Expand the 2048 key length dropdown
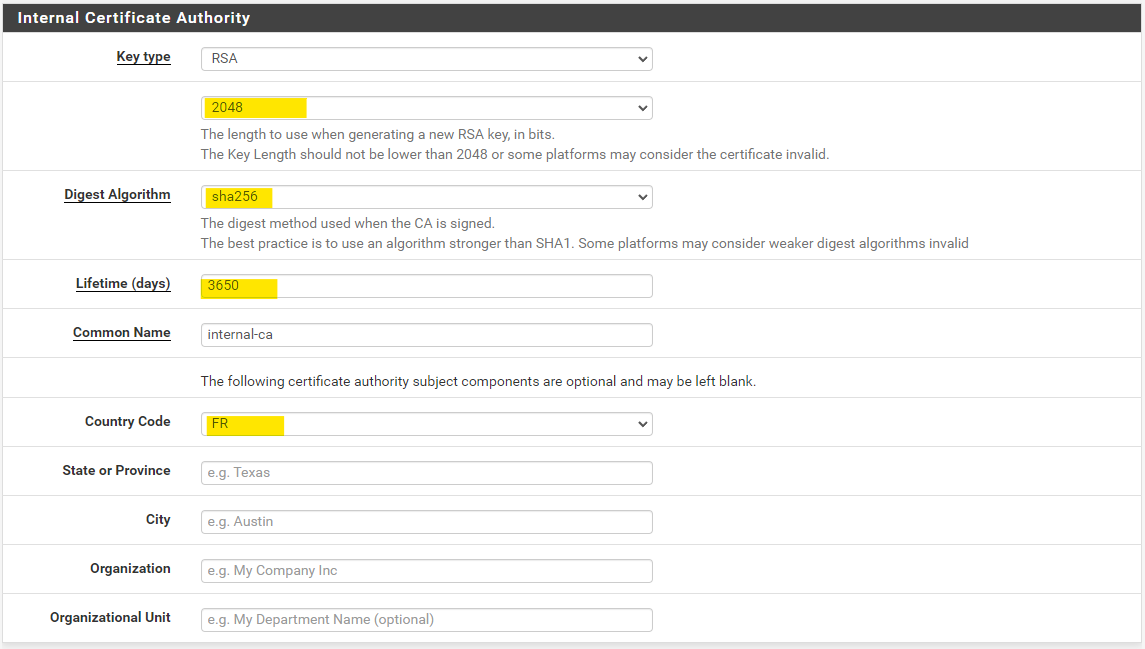 [x=426, y=108]
